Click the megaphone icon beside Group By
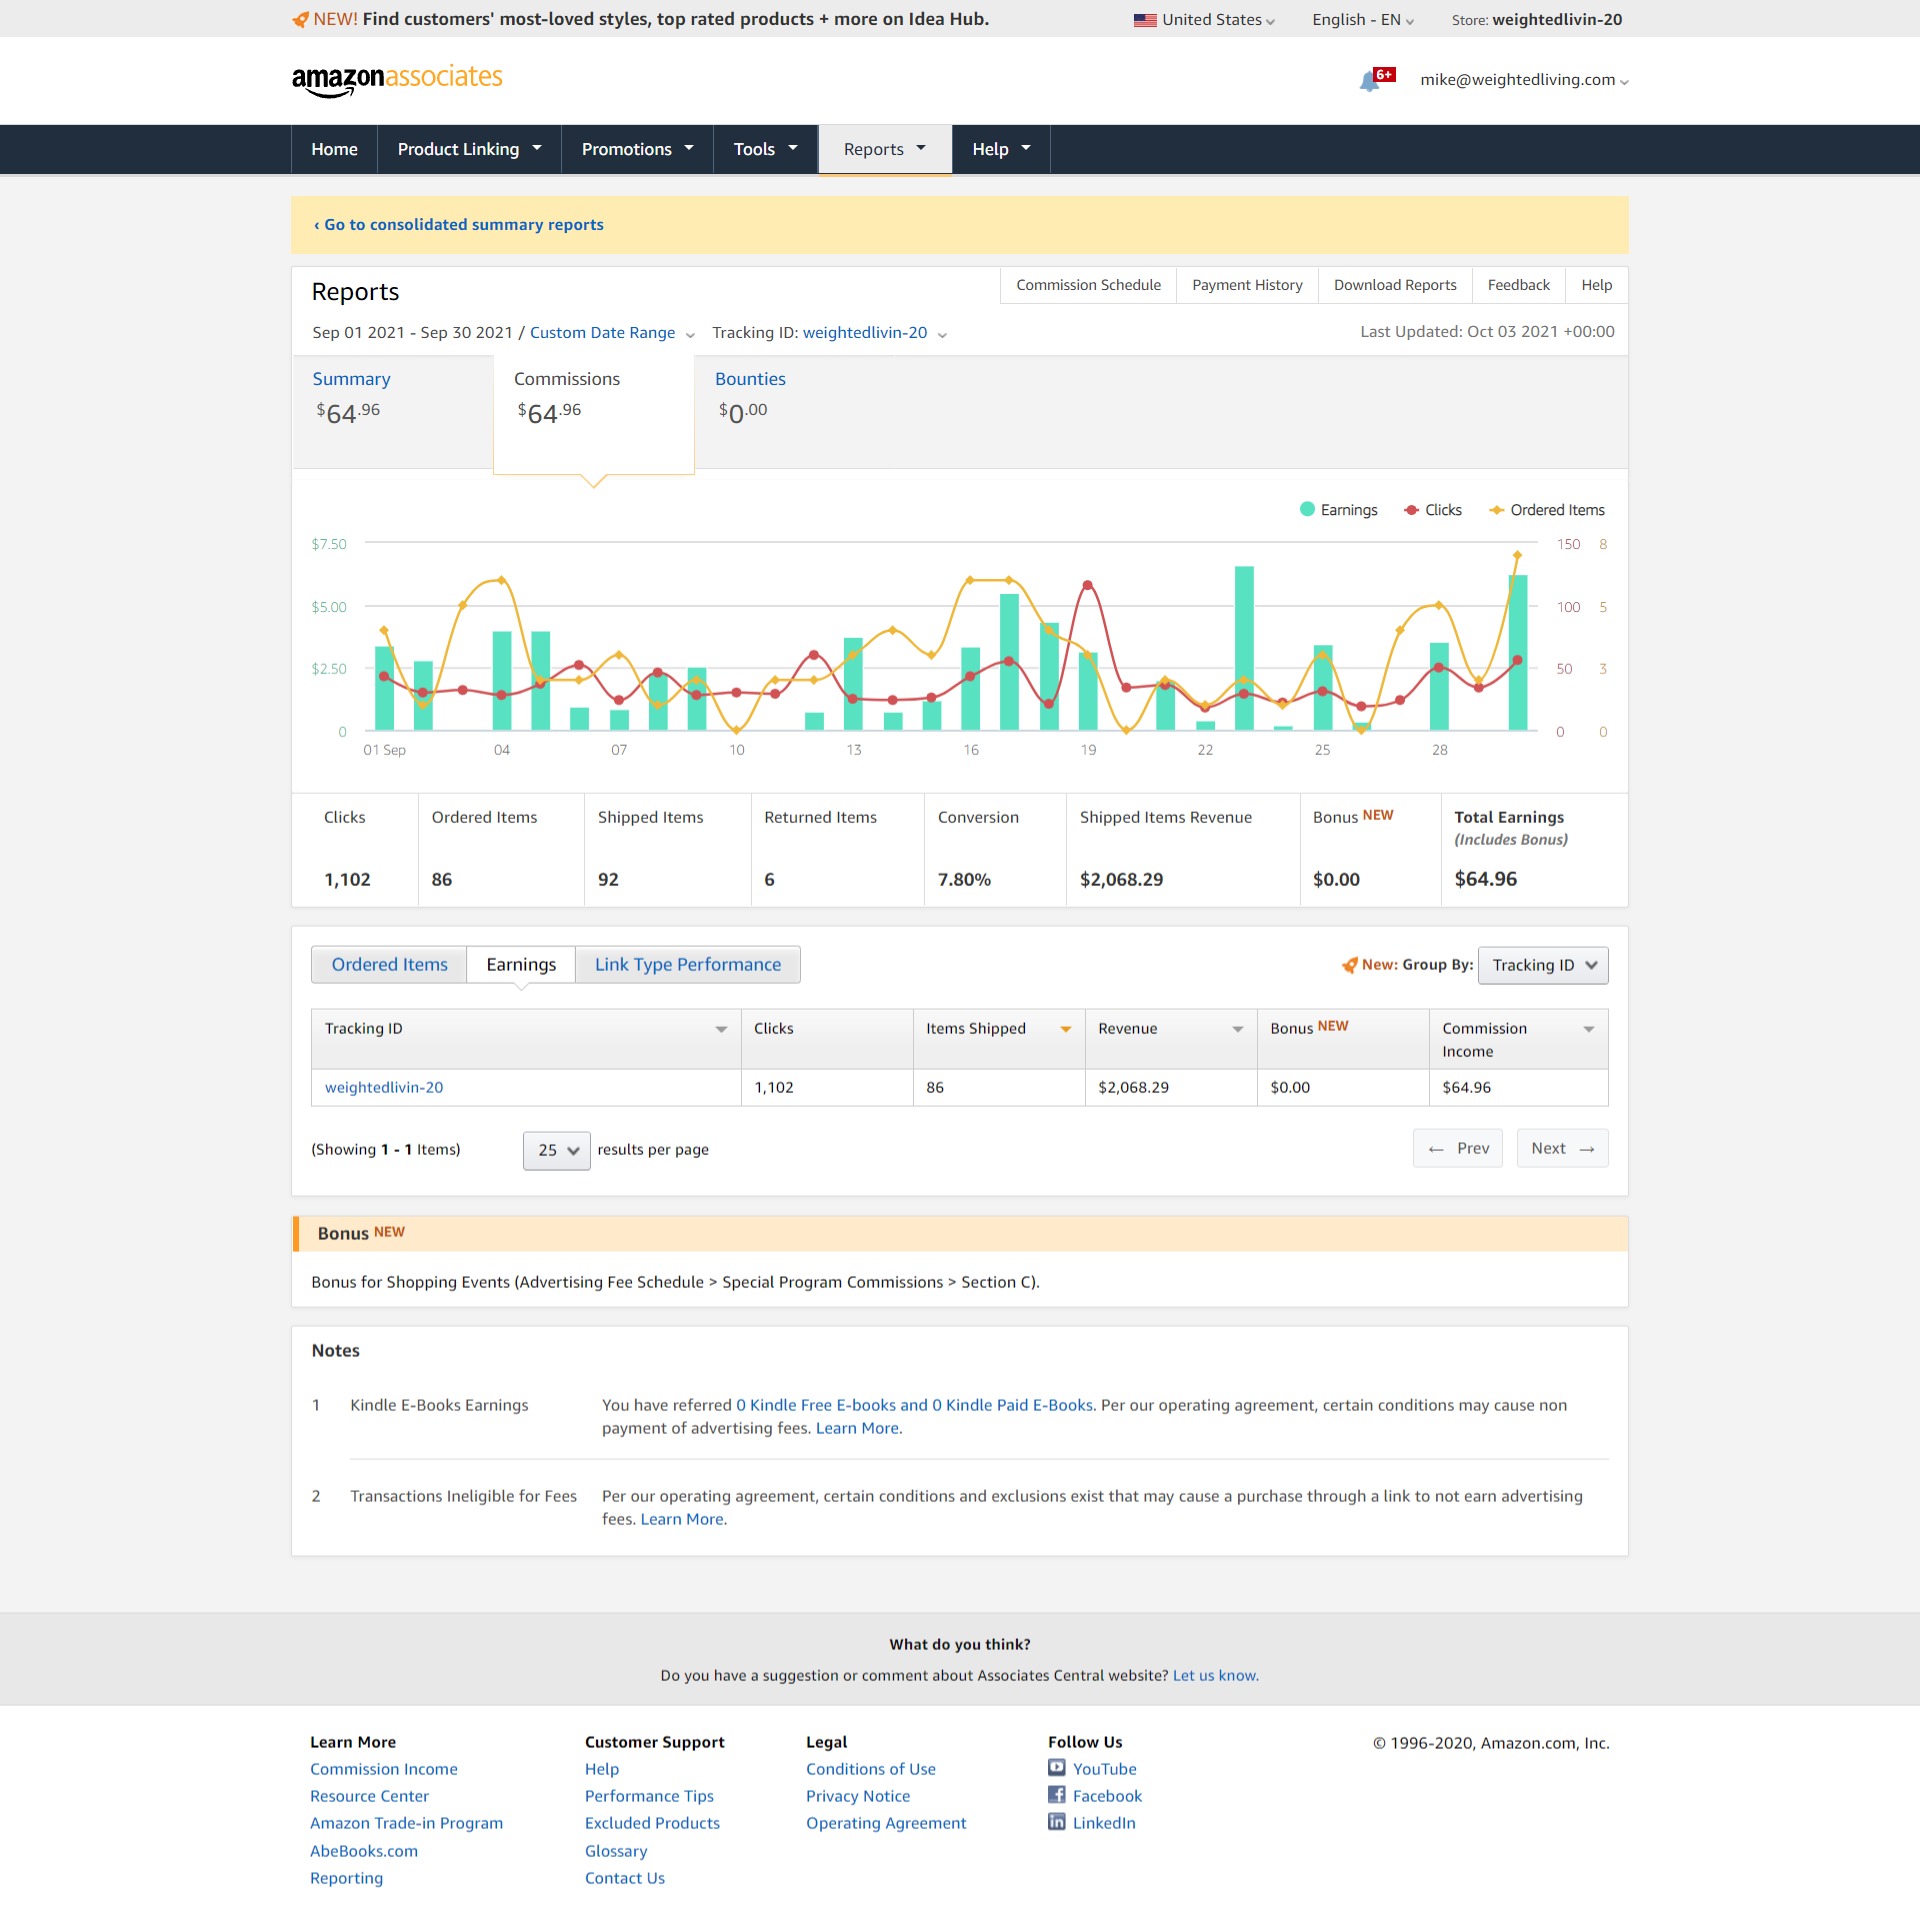The height and width of the screenshot is (1932, 1920). point(1349,965)
